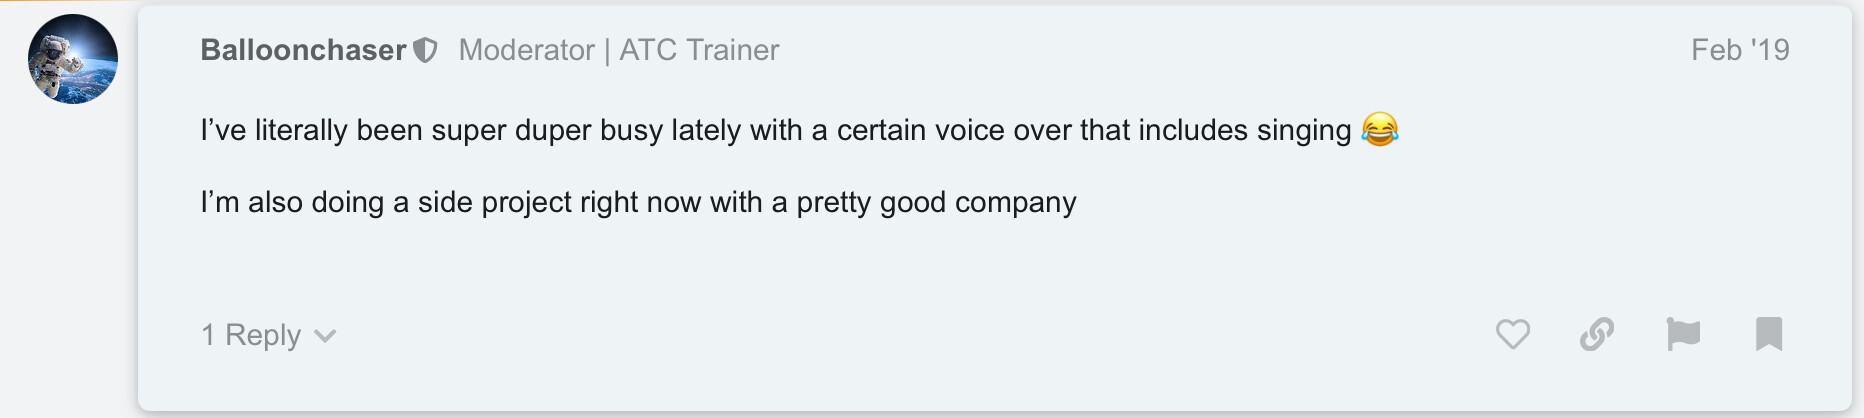This screenshot has width=1864, height=418.
Task: Click the laughing-crying emoji in the post
Action: [x=1380, y=130]
